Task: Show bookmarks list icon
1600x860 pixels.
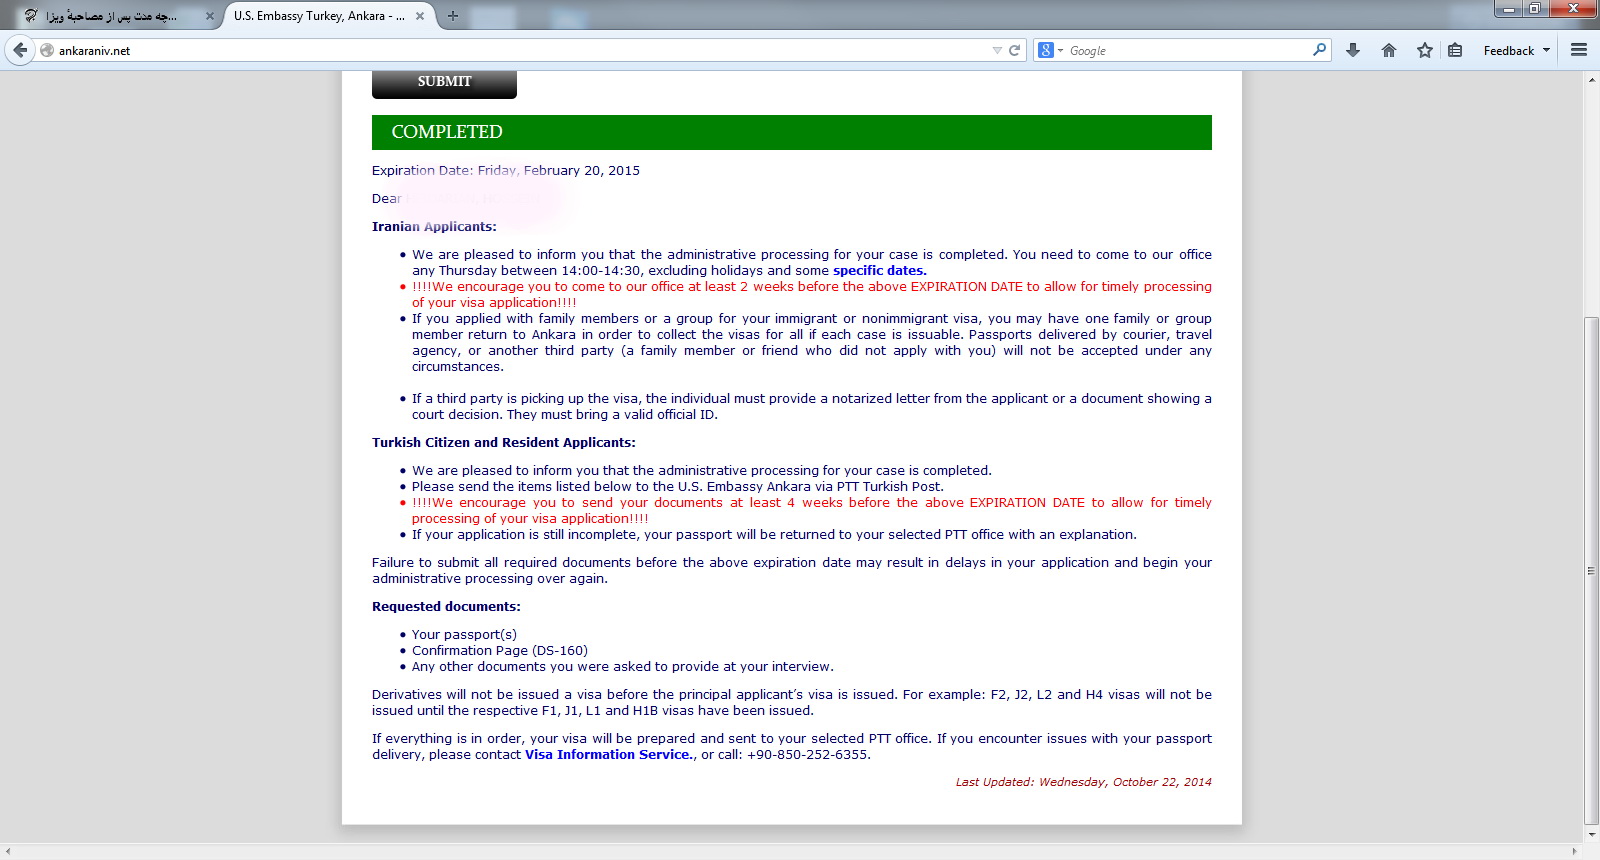Action: pyautogui.click(x=1455, y=50)
